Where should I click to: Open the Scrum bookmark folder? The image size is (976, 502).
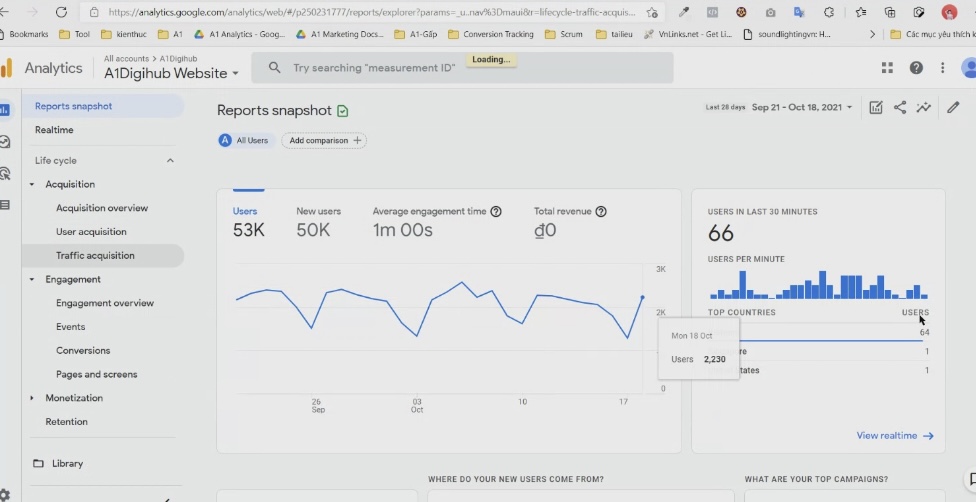[x=564, y=34]
